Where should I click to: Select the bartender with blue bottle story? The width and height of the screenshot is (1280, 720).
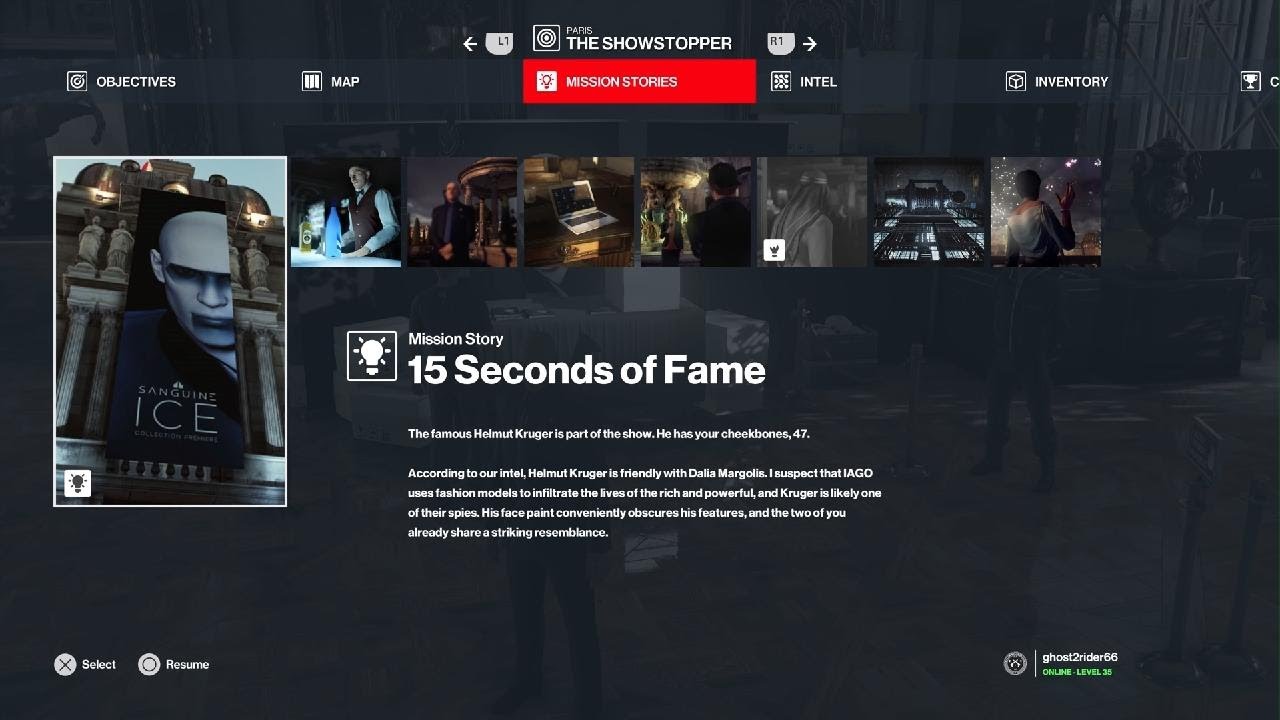coord(345,212)
